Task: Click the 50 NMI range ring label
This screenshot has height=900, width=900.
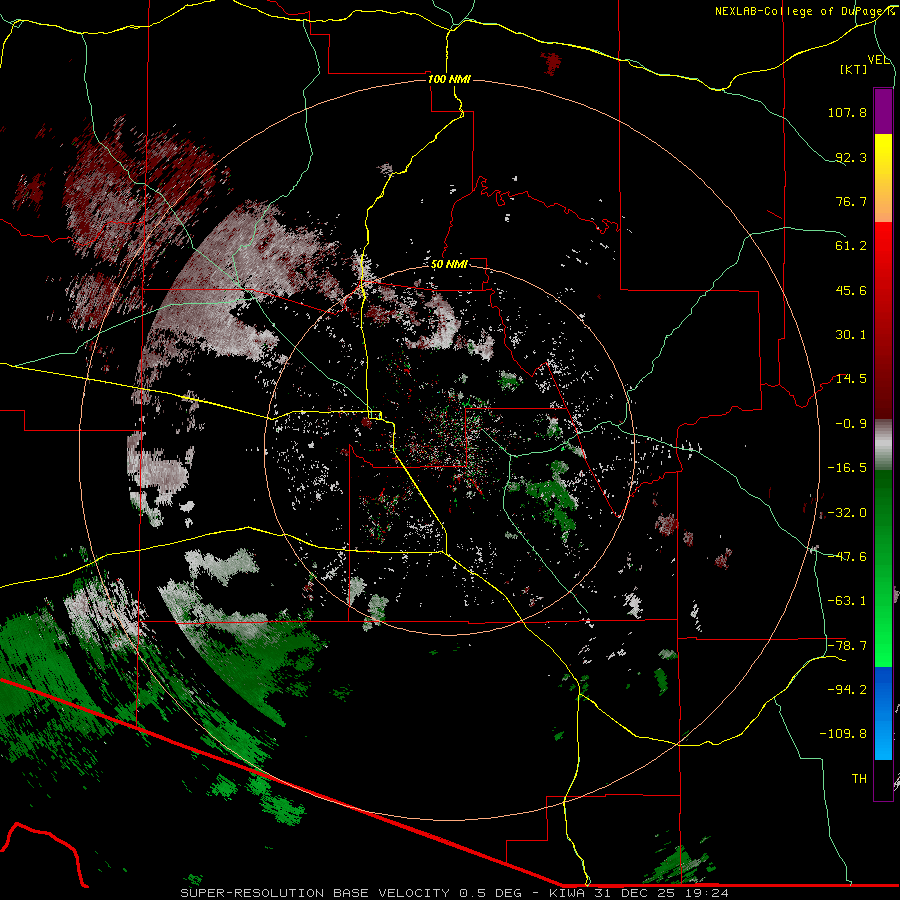Action: pos(449,264)
